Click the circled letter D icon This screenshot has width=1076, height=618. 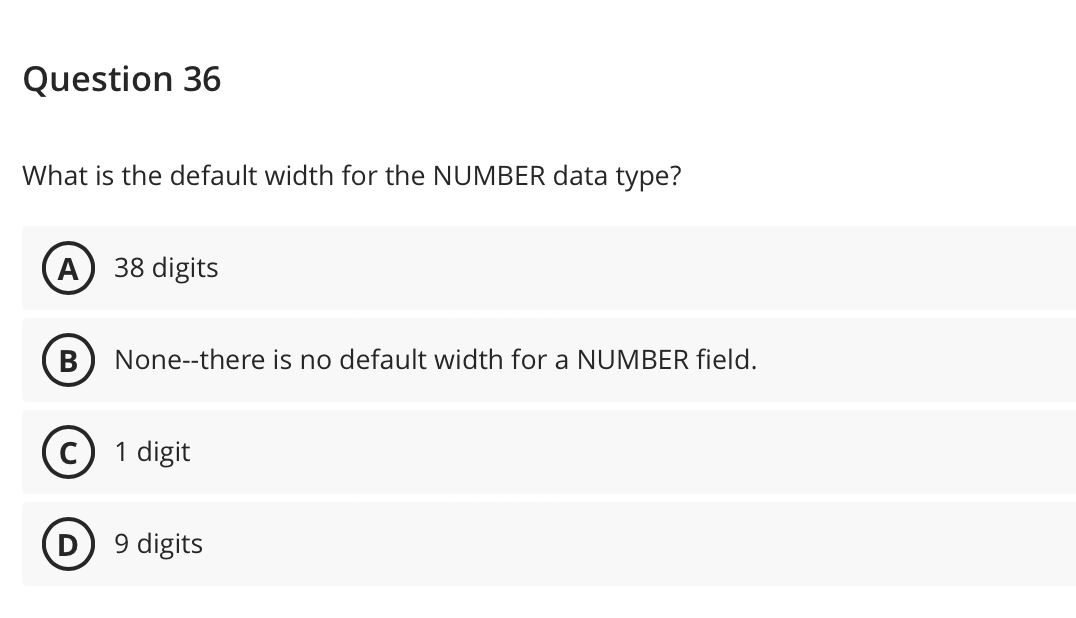click(x=68, y=544)
